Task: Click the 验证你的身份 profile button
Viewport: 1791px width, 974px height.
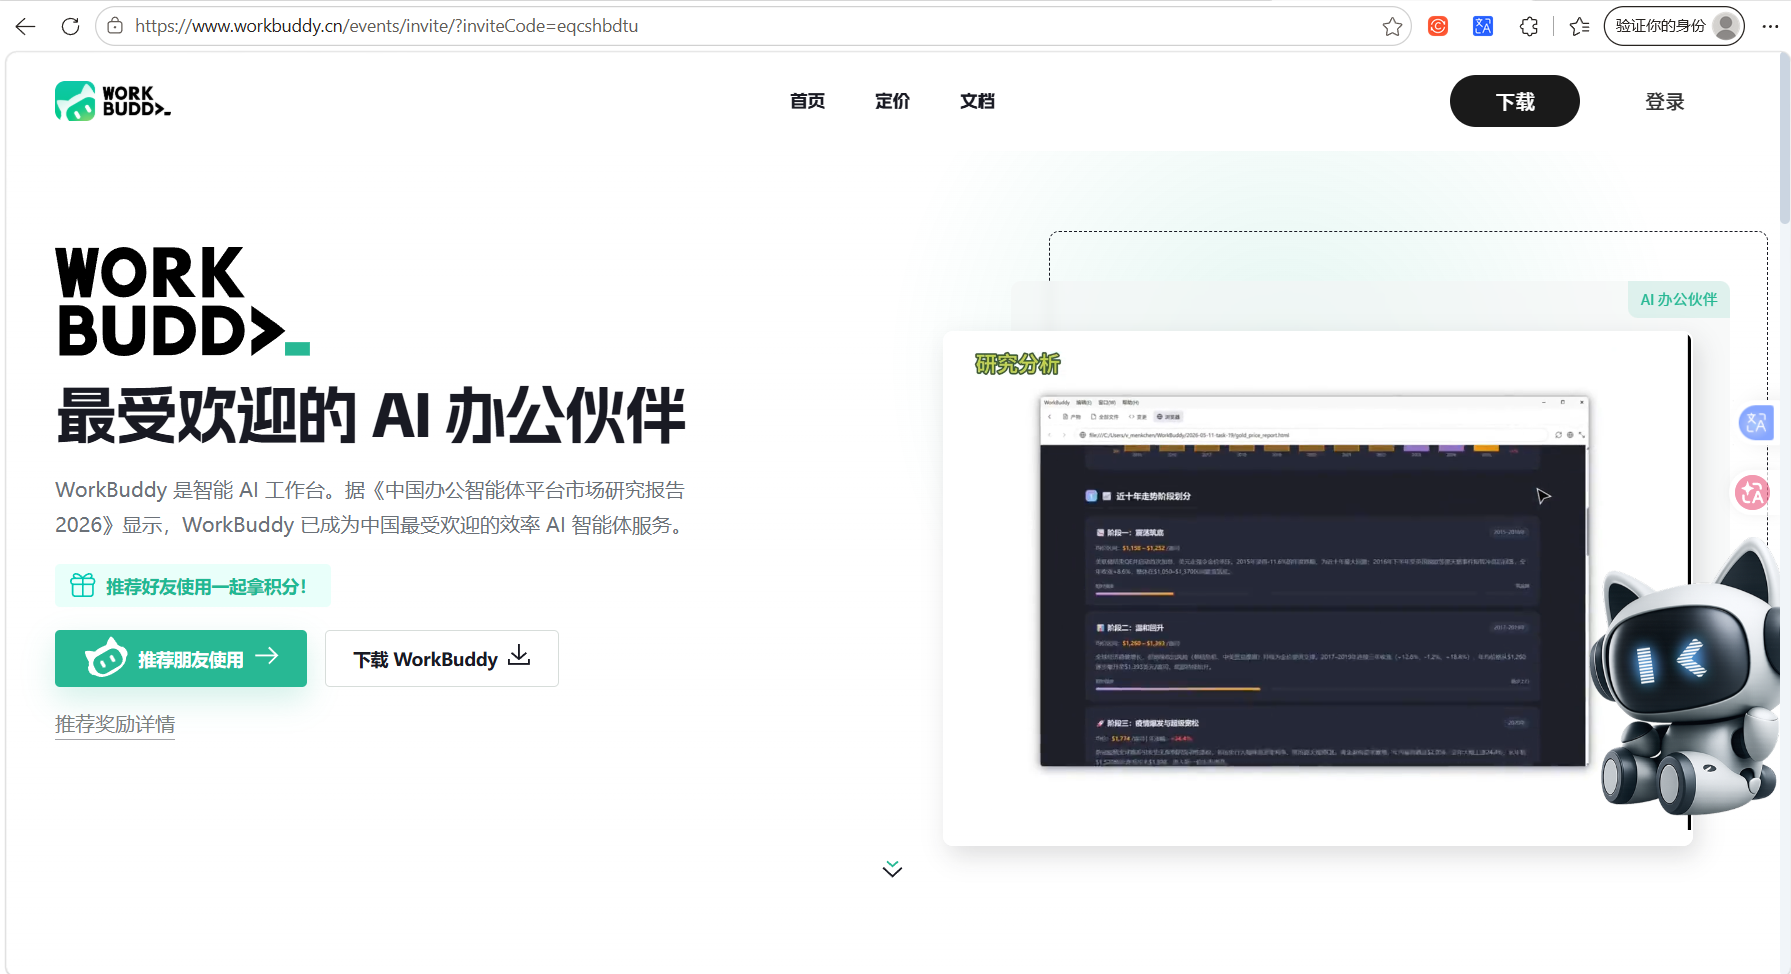Action: (1674, 26)
